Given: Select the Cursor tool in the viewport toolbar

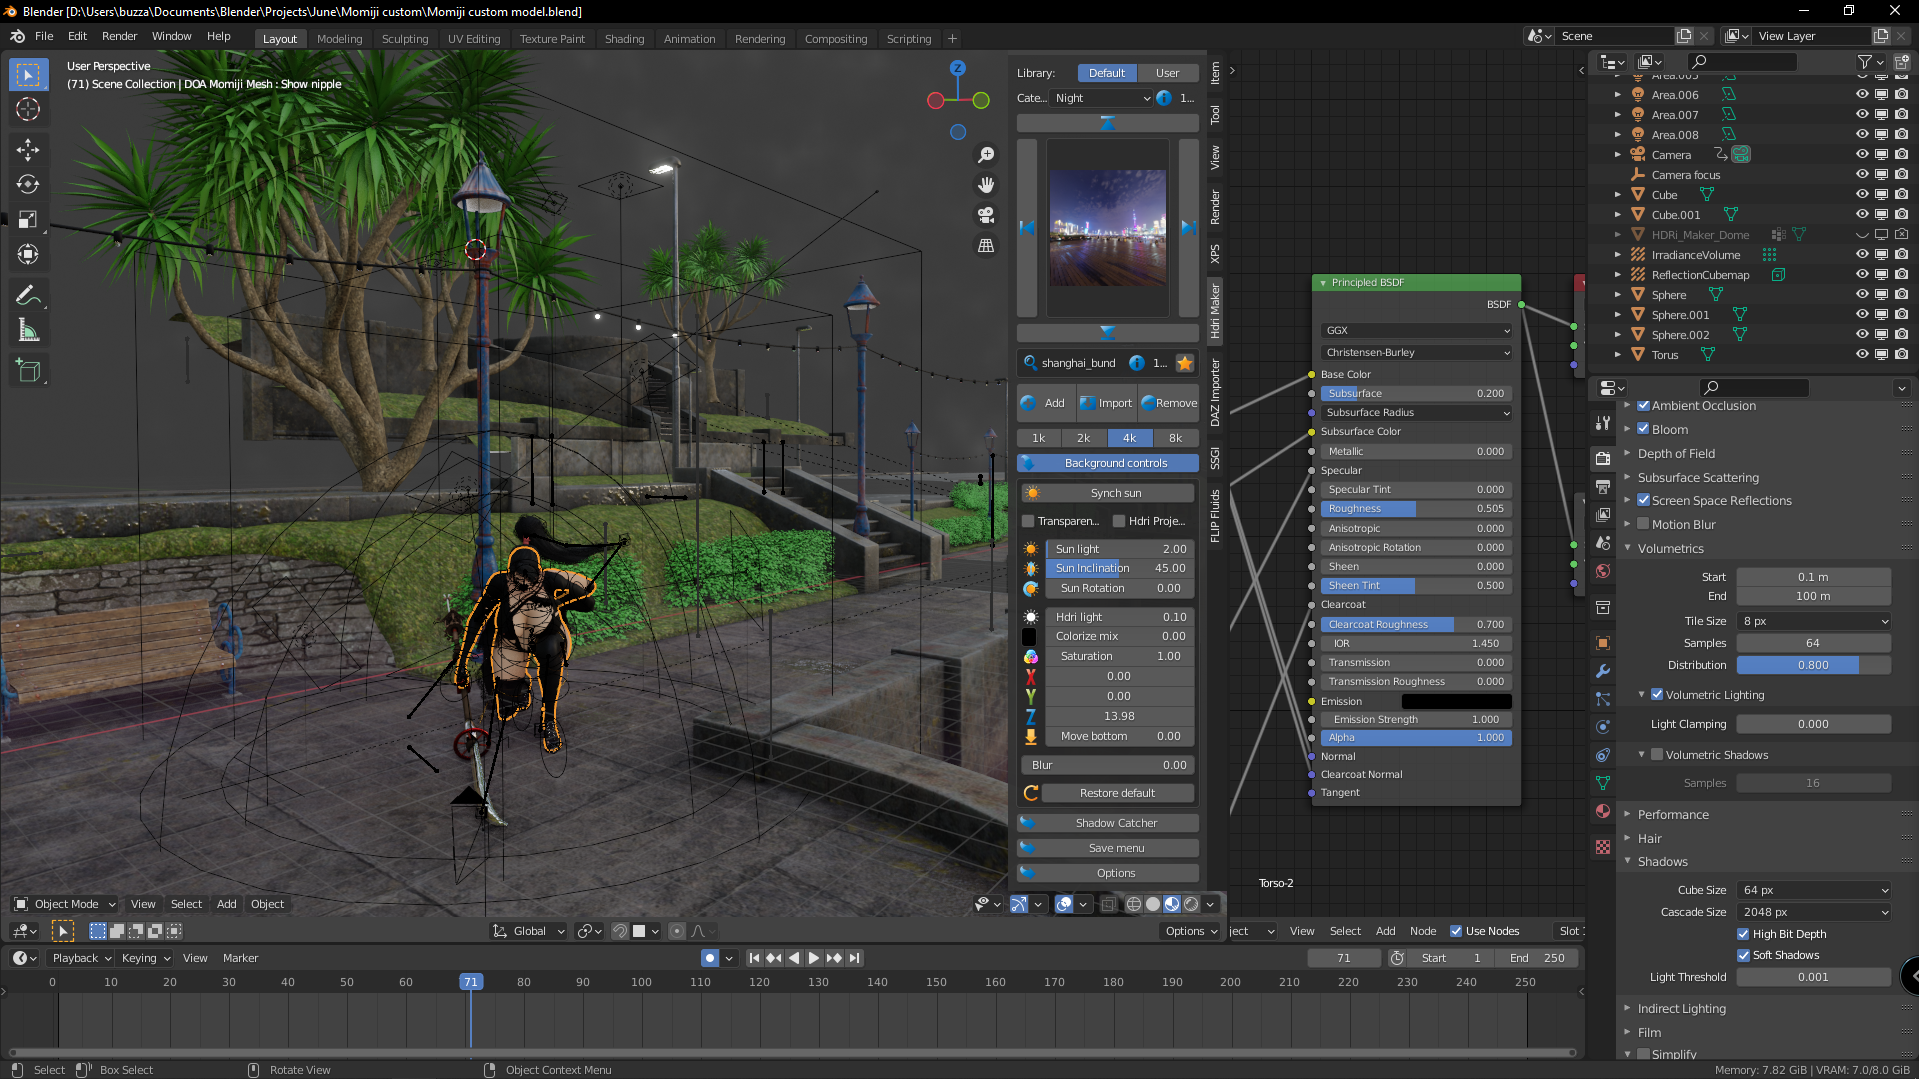Looking at the screenshot, I should point(28,109).
